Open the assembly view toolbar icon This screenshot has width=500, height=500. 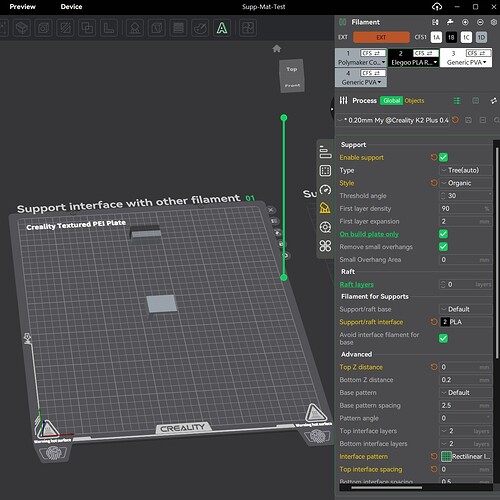click(x=248, y=28)
